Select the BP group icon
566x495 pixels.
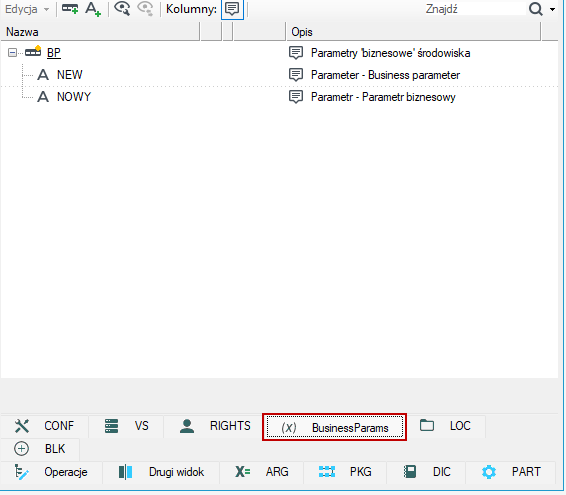click(x=33, y=52)
